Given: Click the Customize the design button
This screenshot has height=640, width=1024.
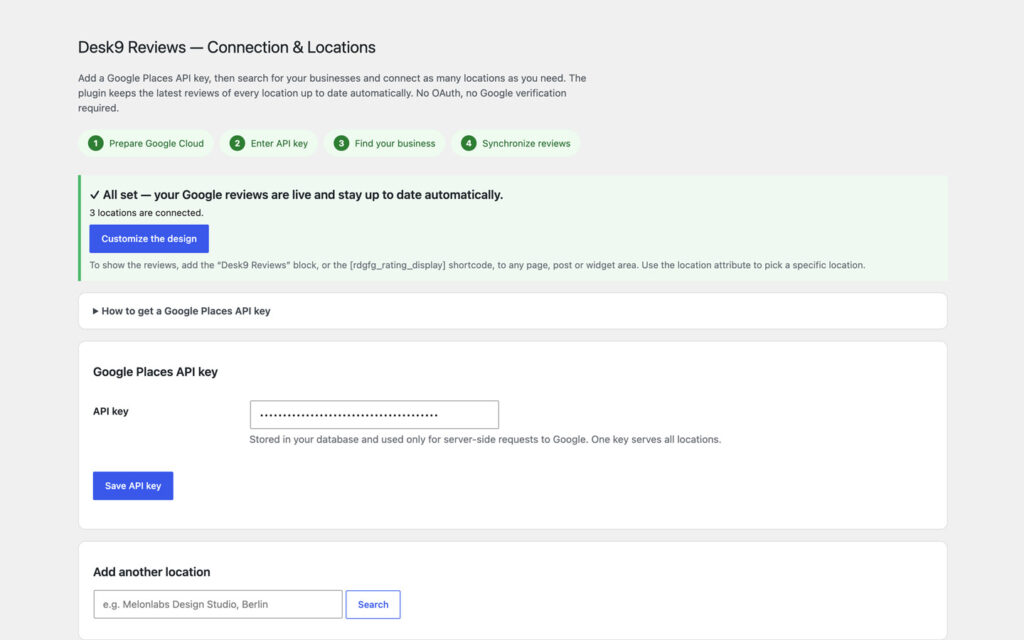Looking at the screenshot, I should point(149,239).
